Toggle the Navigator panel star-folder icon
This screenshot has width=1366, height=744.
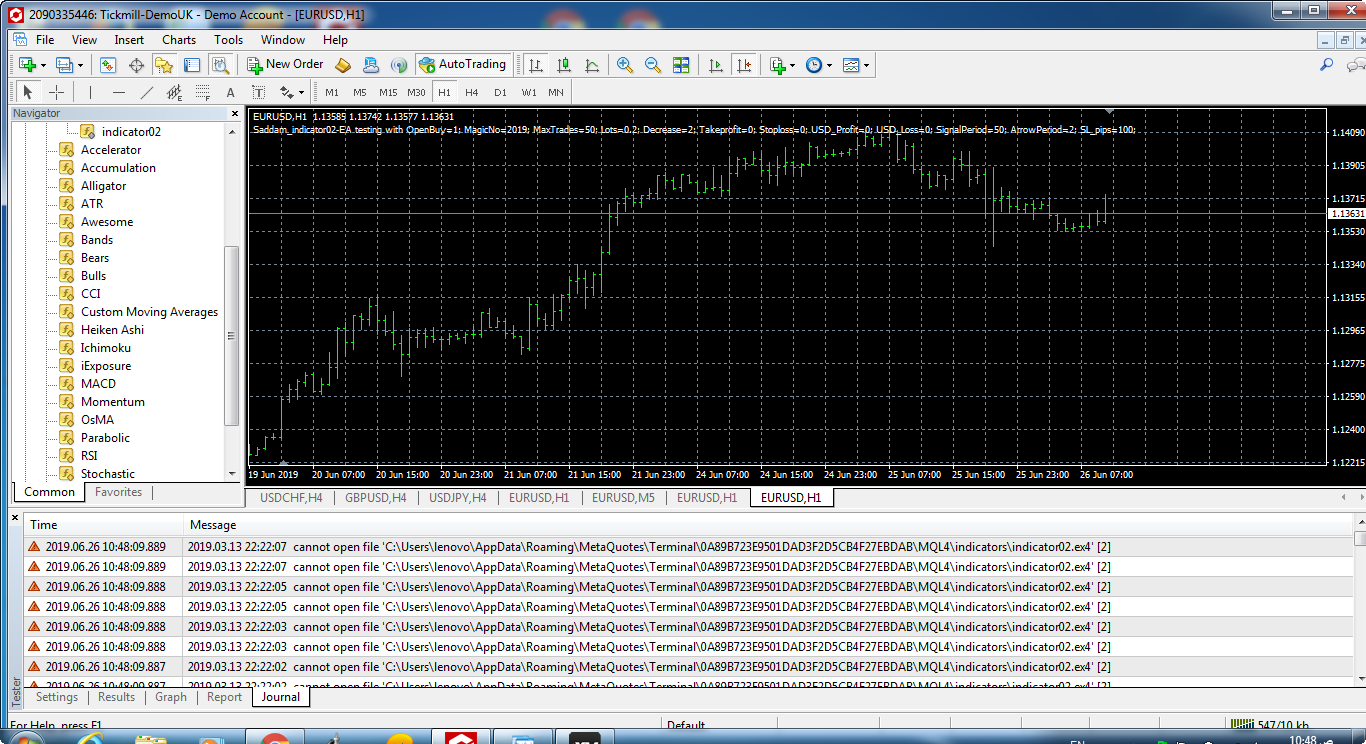click(x=164, y=65)
